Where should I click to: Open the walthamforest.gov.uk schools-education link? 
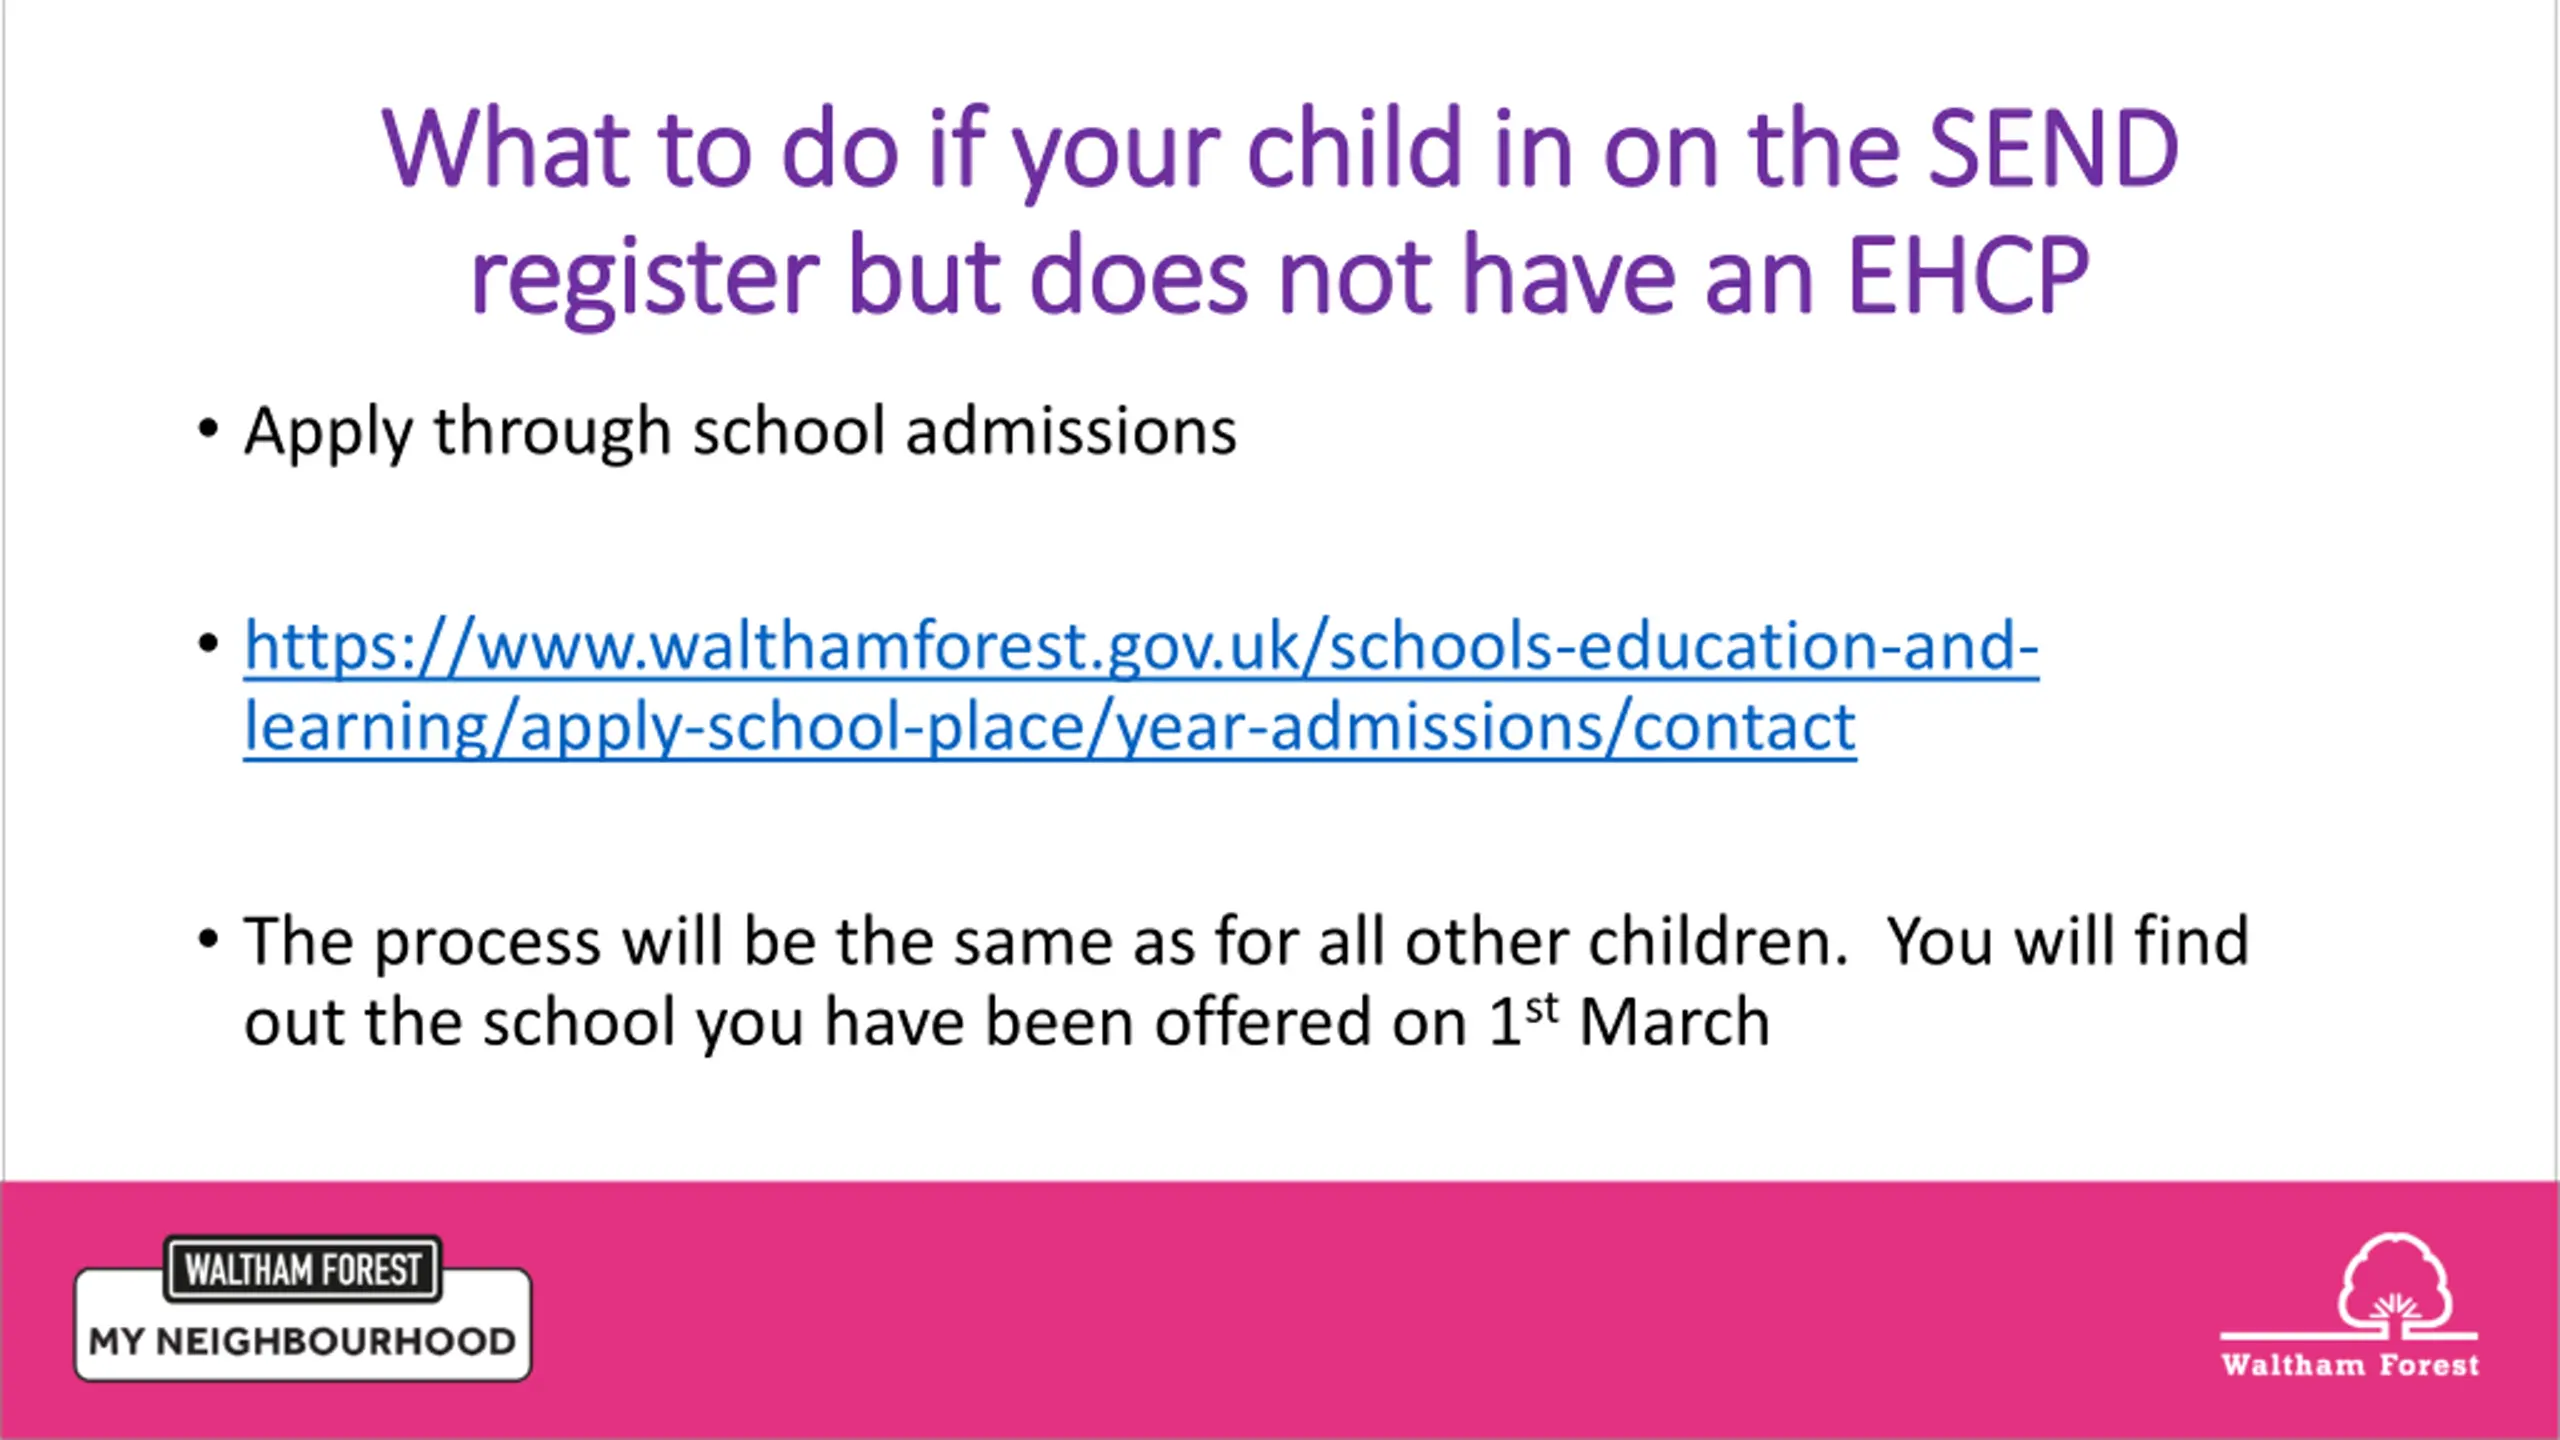(x=1141, y=686)
